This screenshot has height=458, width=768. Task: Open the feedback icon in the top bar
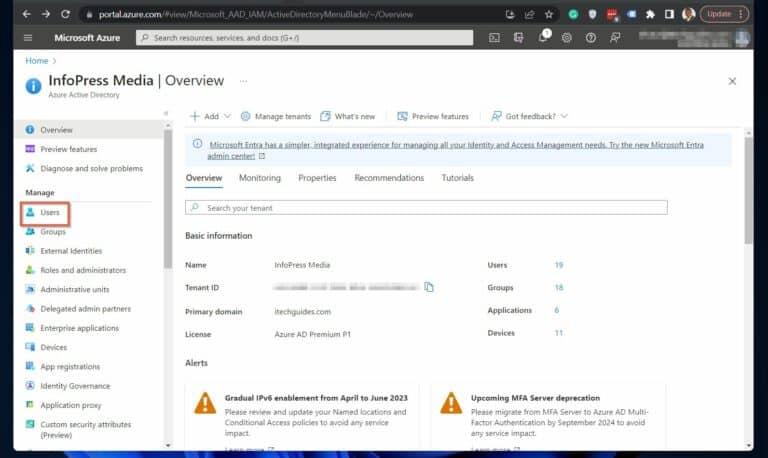(615, 38)
